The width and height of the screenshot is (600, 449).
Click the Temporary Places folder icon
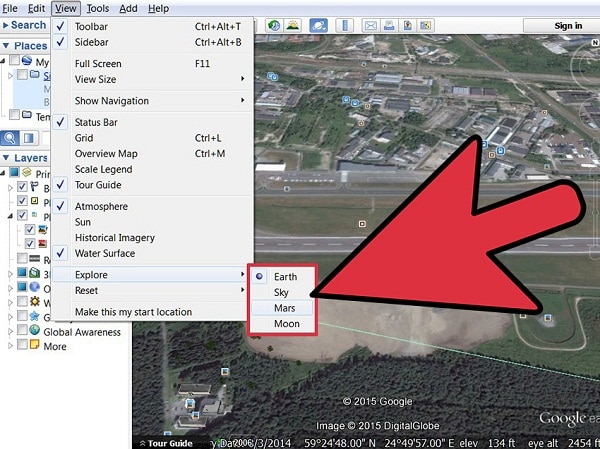tap(27, 114)
